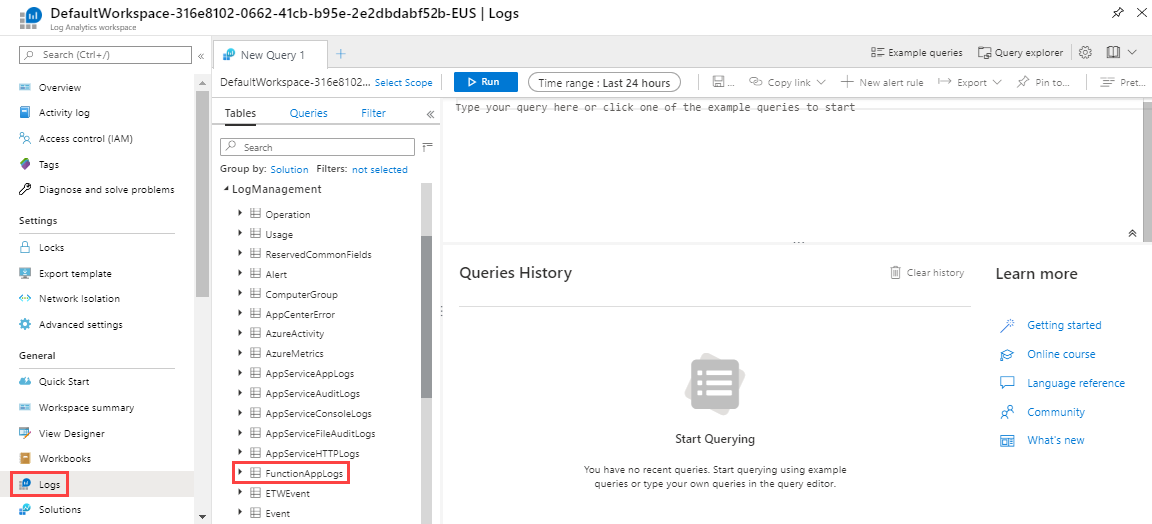This screenshot has height=524, width=1152.
Task: Open the Overview icon in sidebar
Action: (25, 87)
